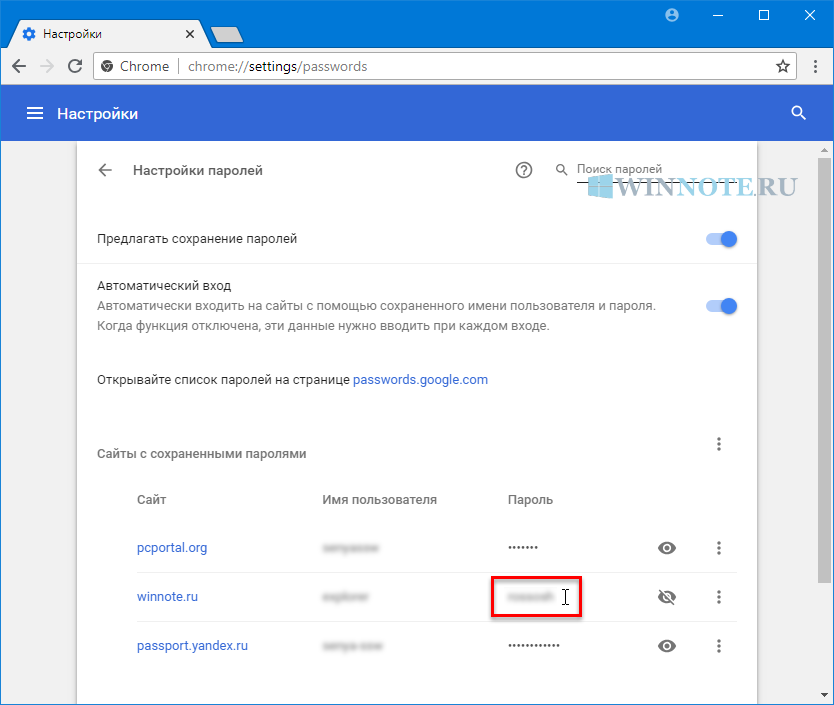
Task: Open a new tab
Action: [227, 35]
